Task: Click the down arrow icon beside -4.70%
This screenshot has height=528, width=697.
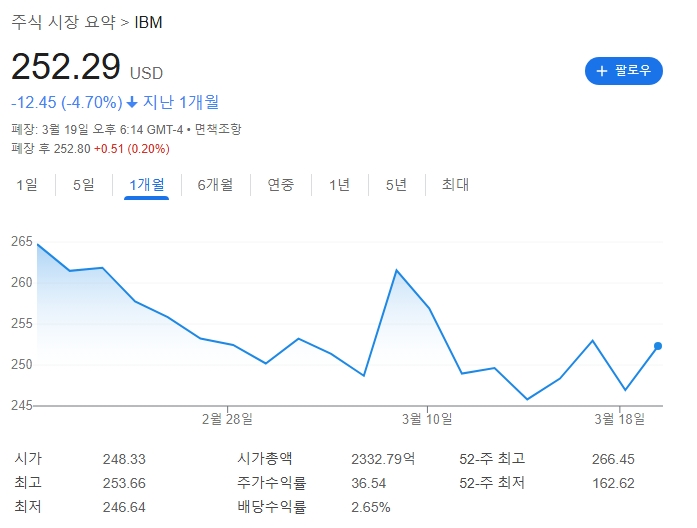Action: (132, 103)
